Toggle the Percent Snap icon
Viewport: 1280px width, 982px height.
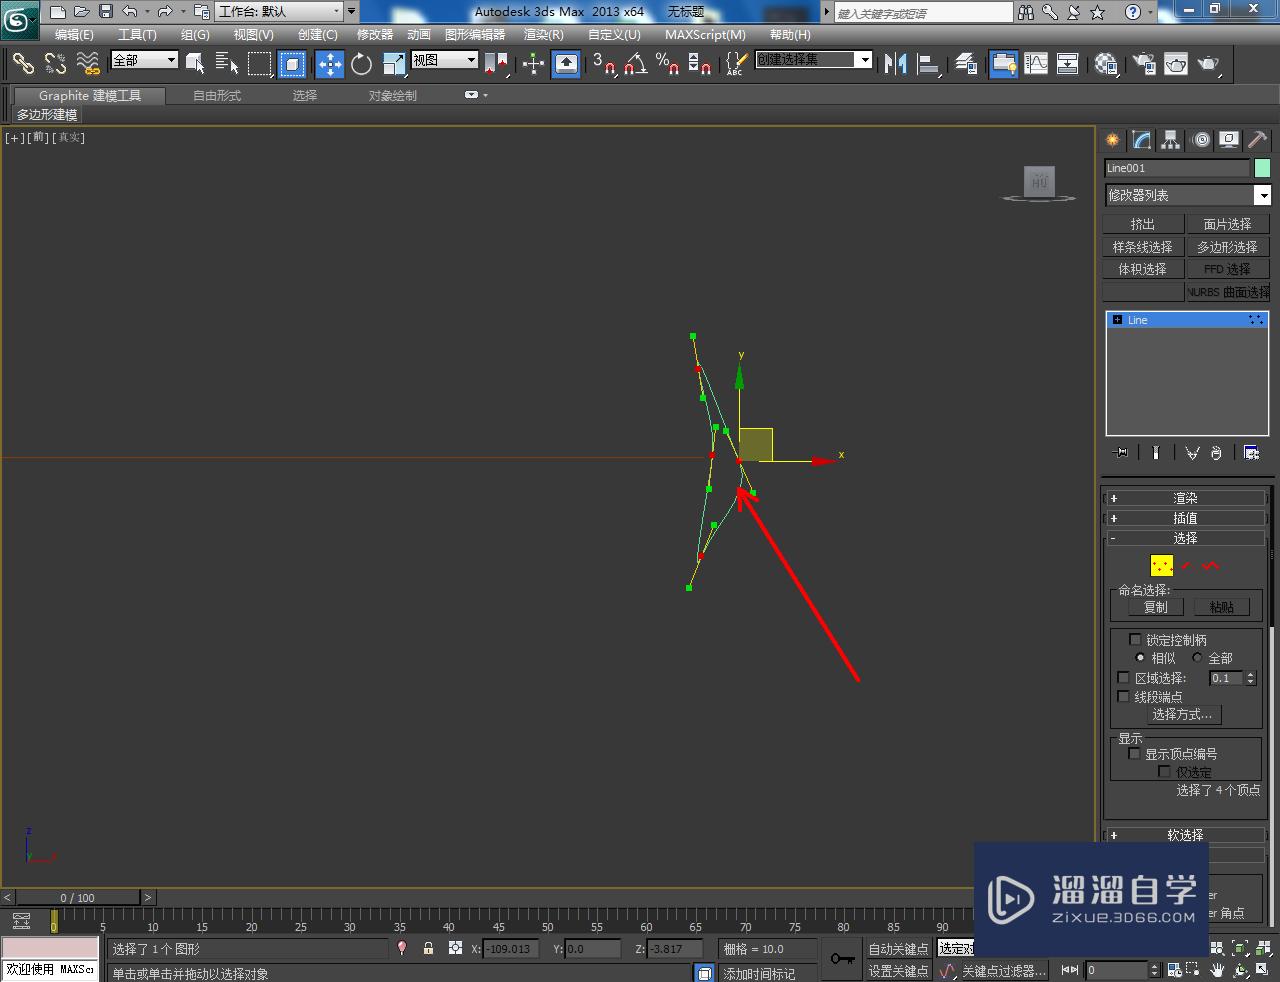(668, 64)
